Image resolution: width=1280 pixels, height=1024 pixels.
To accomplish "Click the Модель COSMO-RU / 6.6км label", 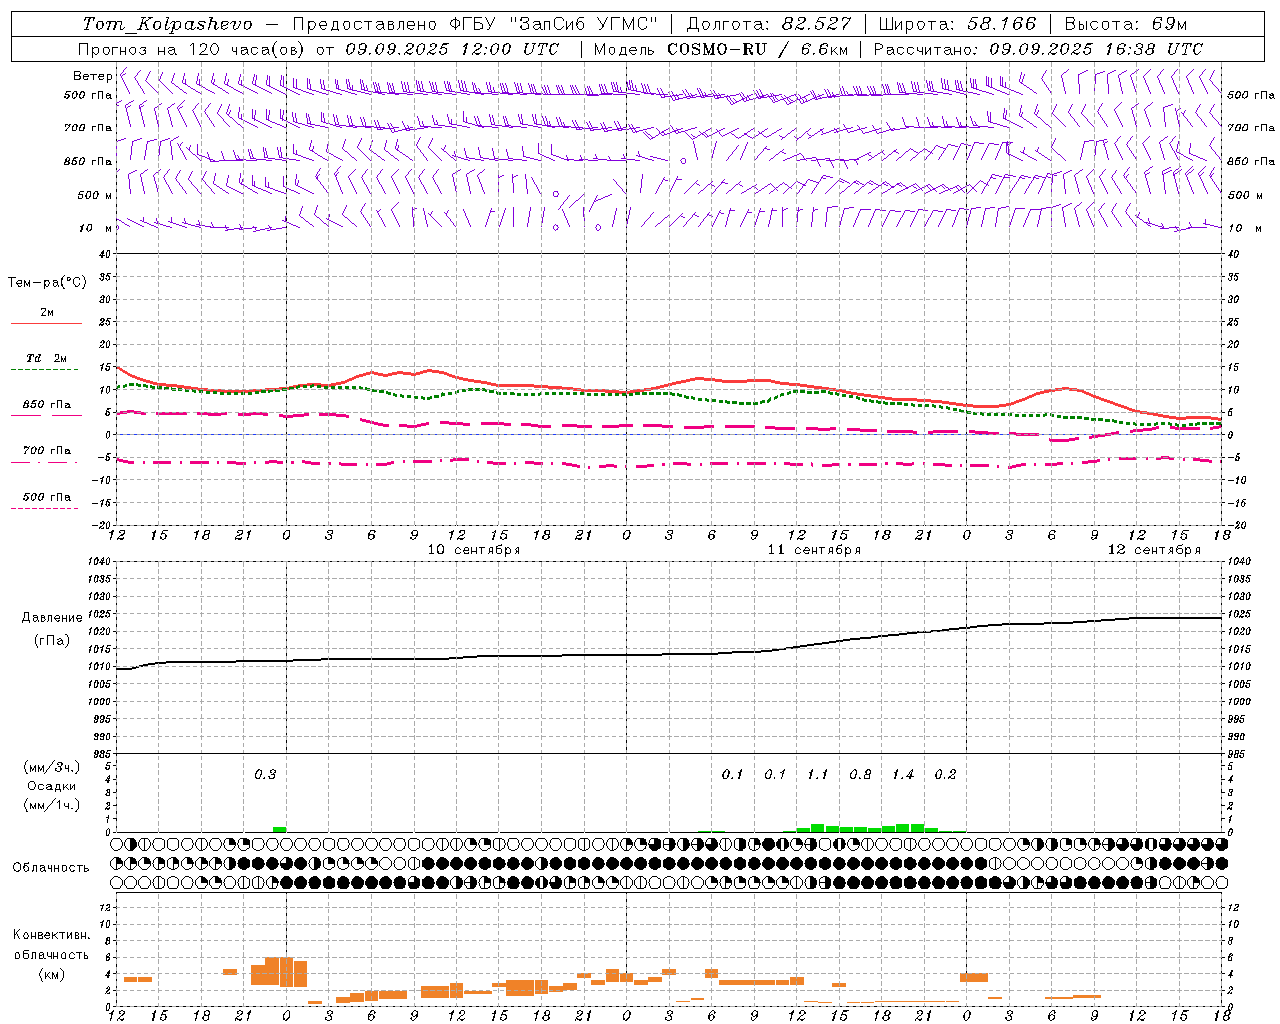I will tap(721, 49).
